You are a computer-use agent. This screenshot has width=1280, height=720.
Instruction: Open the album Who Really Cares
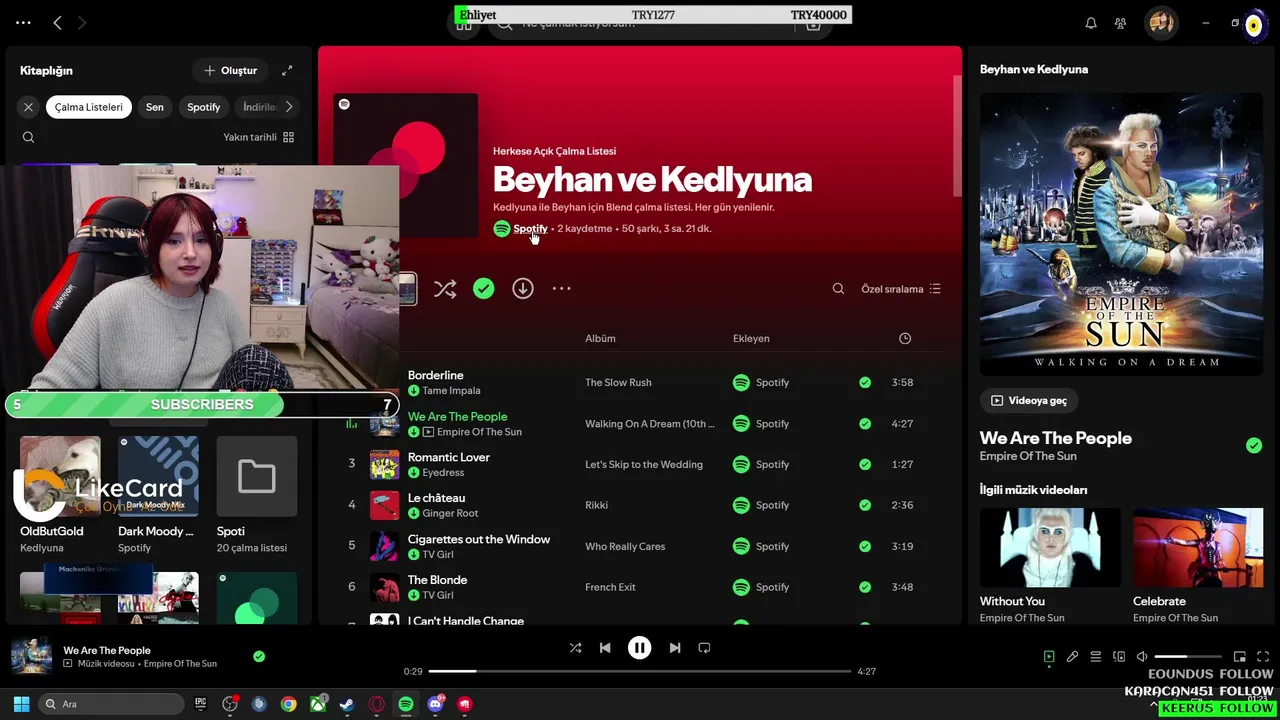coord(625,546)
